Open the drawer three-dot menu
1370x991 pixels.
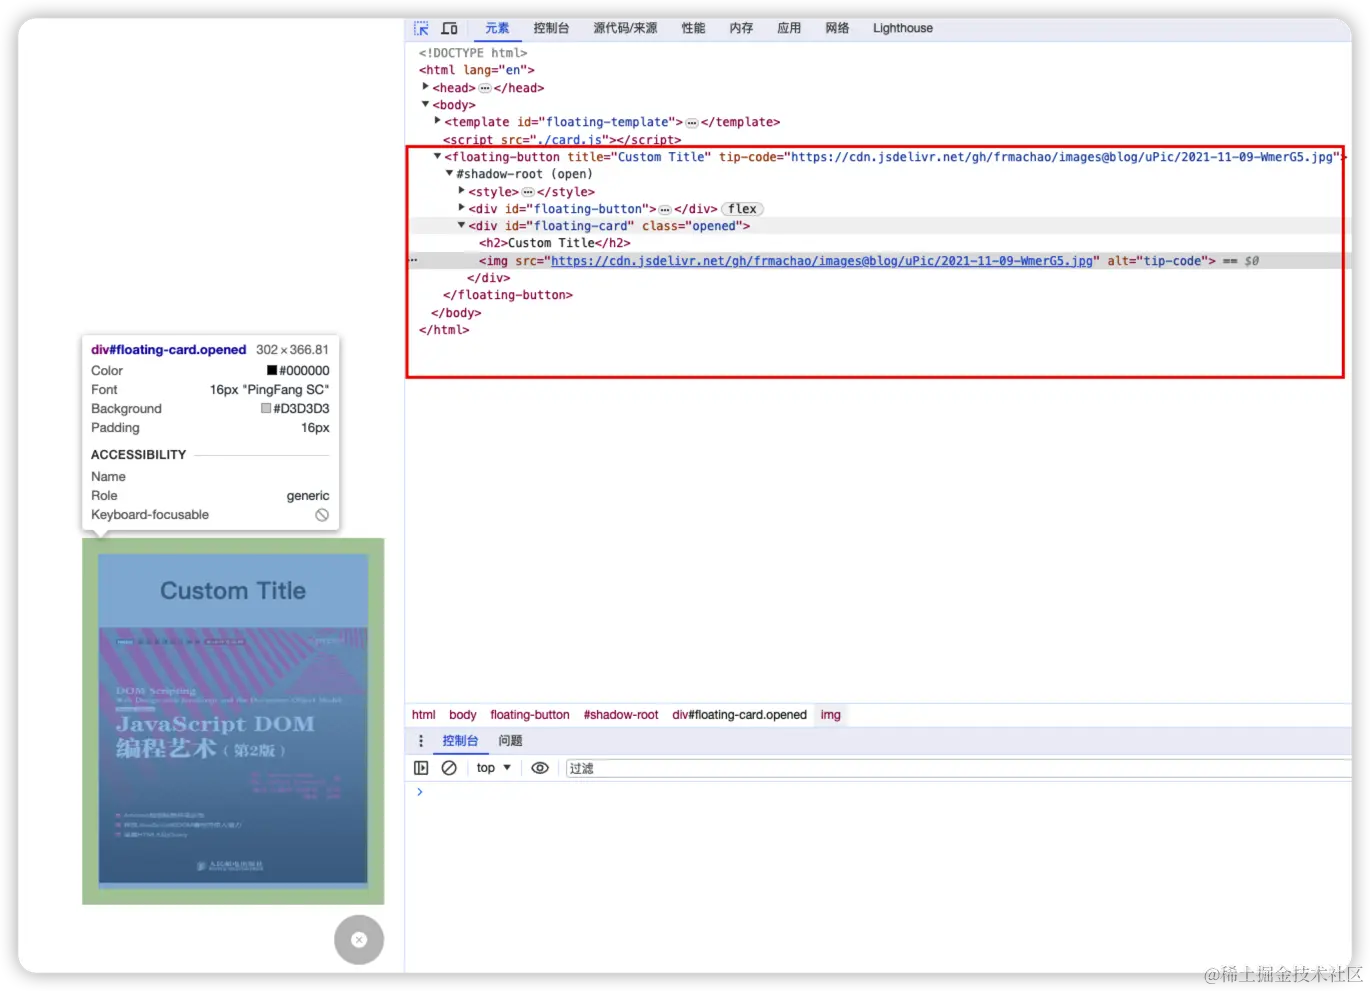pyautogui.click(x=421, y=741)
